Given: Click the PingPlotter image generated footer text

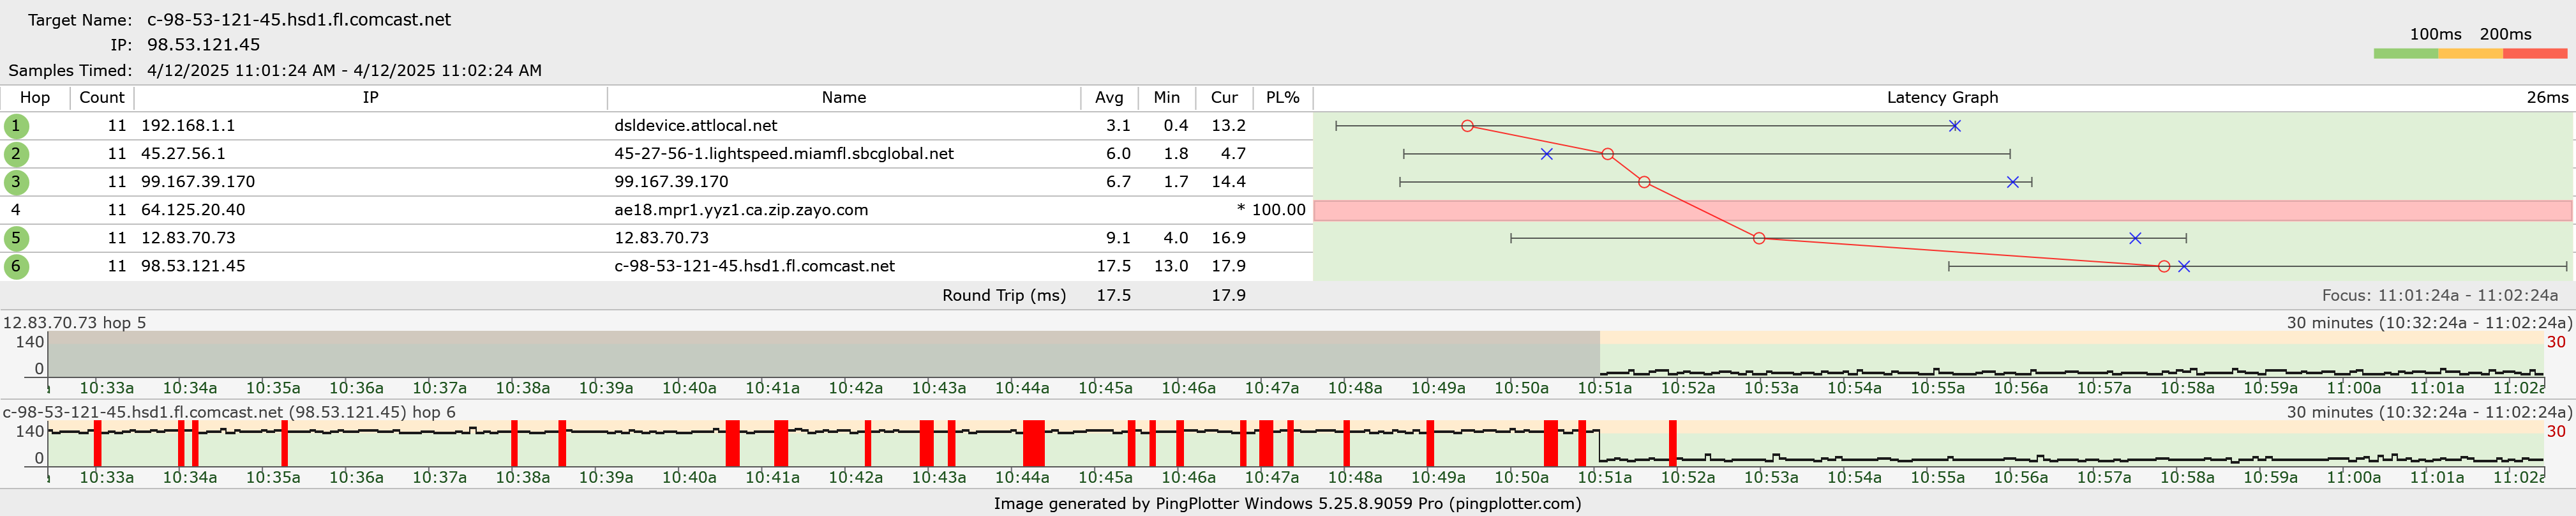Looking at the screenshot, I should pyautogui.click(x=1287, y=503).
